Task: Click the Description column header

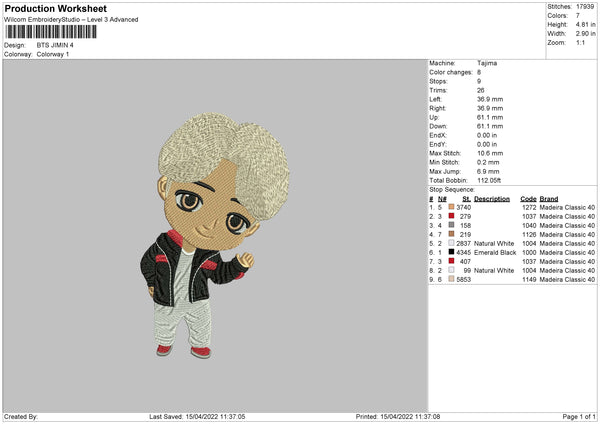Action: (x=492, y=199)
